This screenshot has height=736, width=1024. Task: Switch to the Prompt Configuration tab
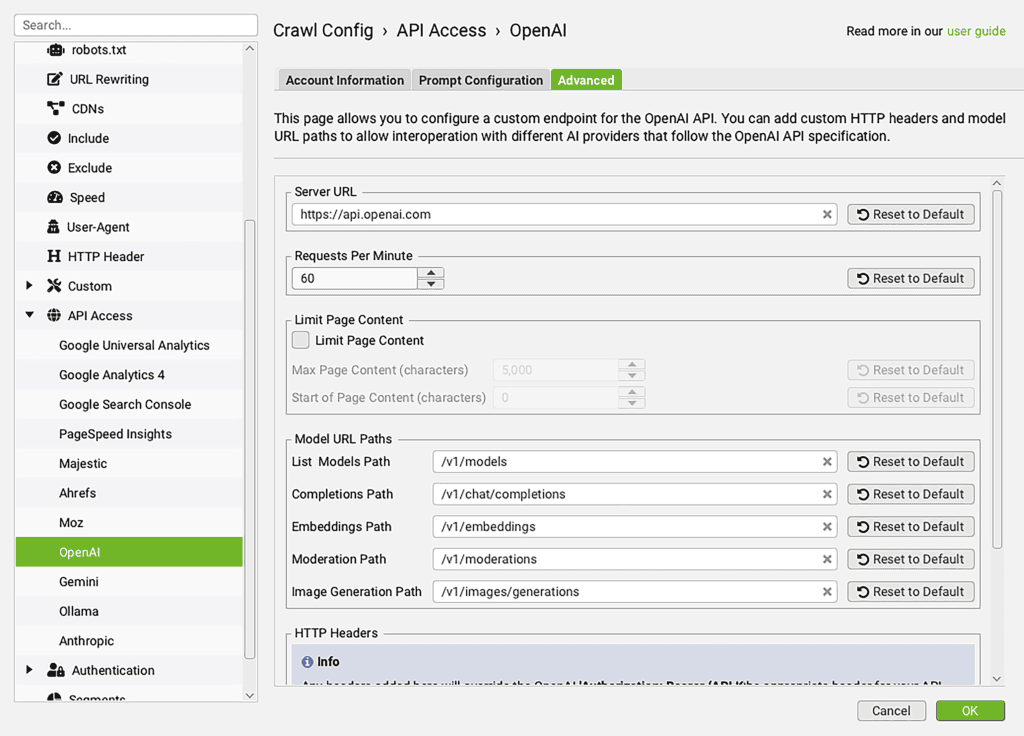point(480,80)
